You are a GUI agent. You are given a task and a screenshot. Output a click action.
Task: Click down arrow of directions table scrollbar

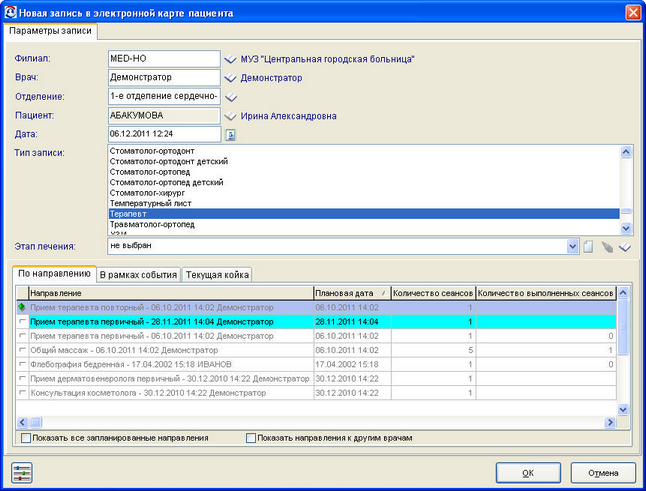click(623, 409)
